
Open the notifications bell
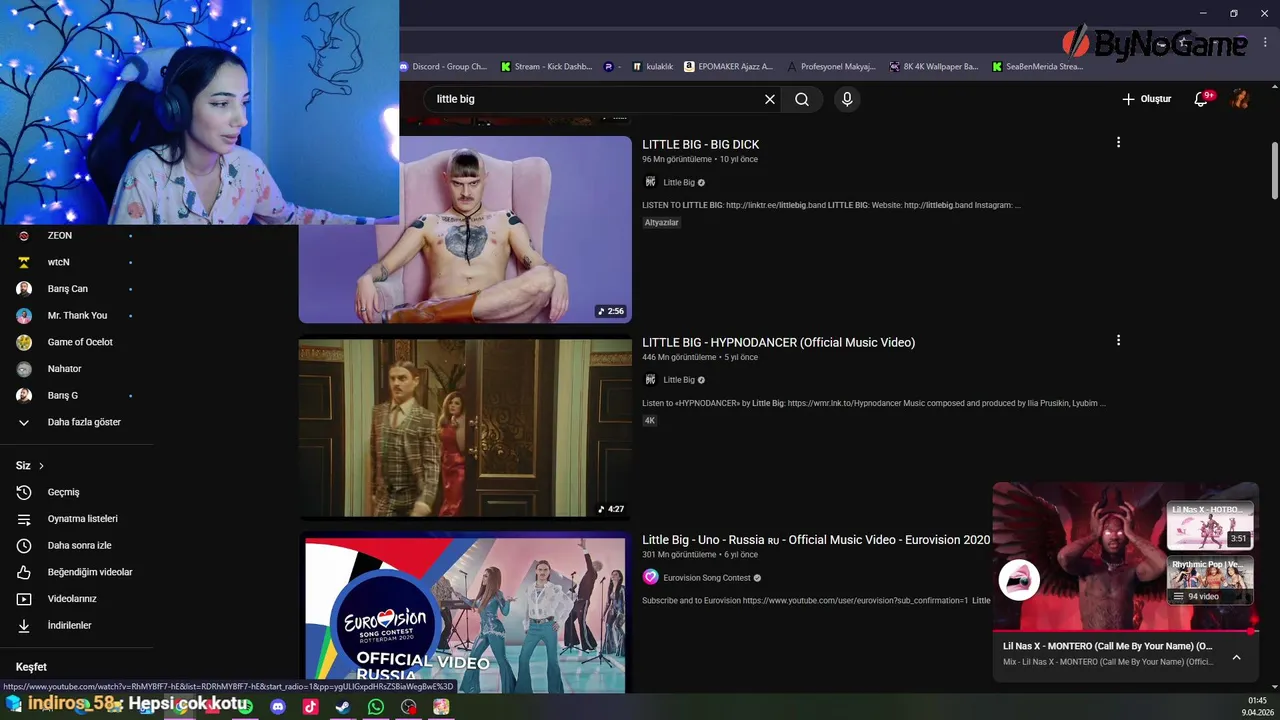click(1203, 99)
